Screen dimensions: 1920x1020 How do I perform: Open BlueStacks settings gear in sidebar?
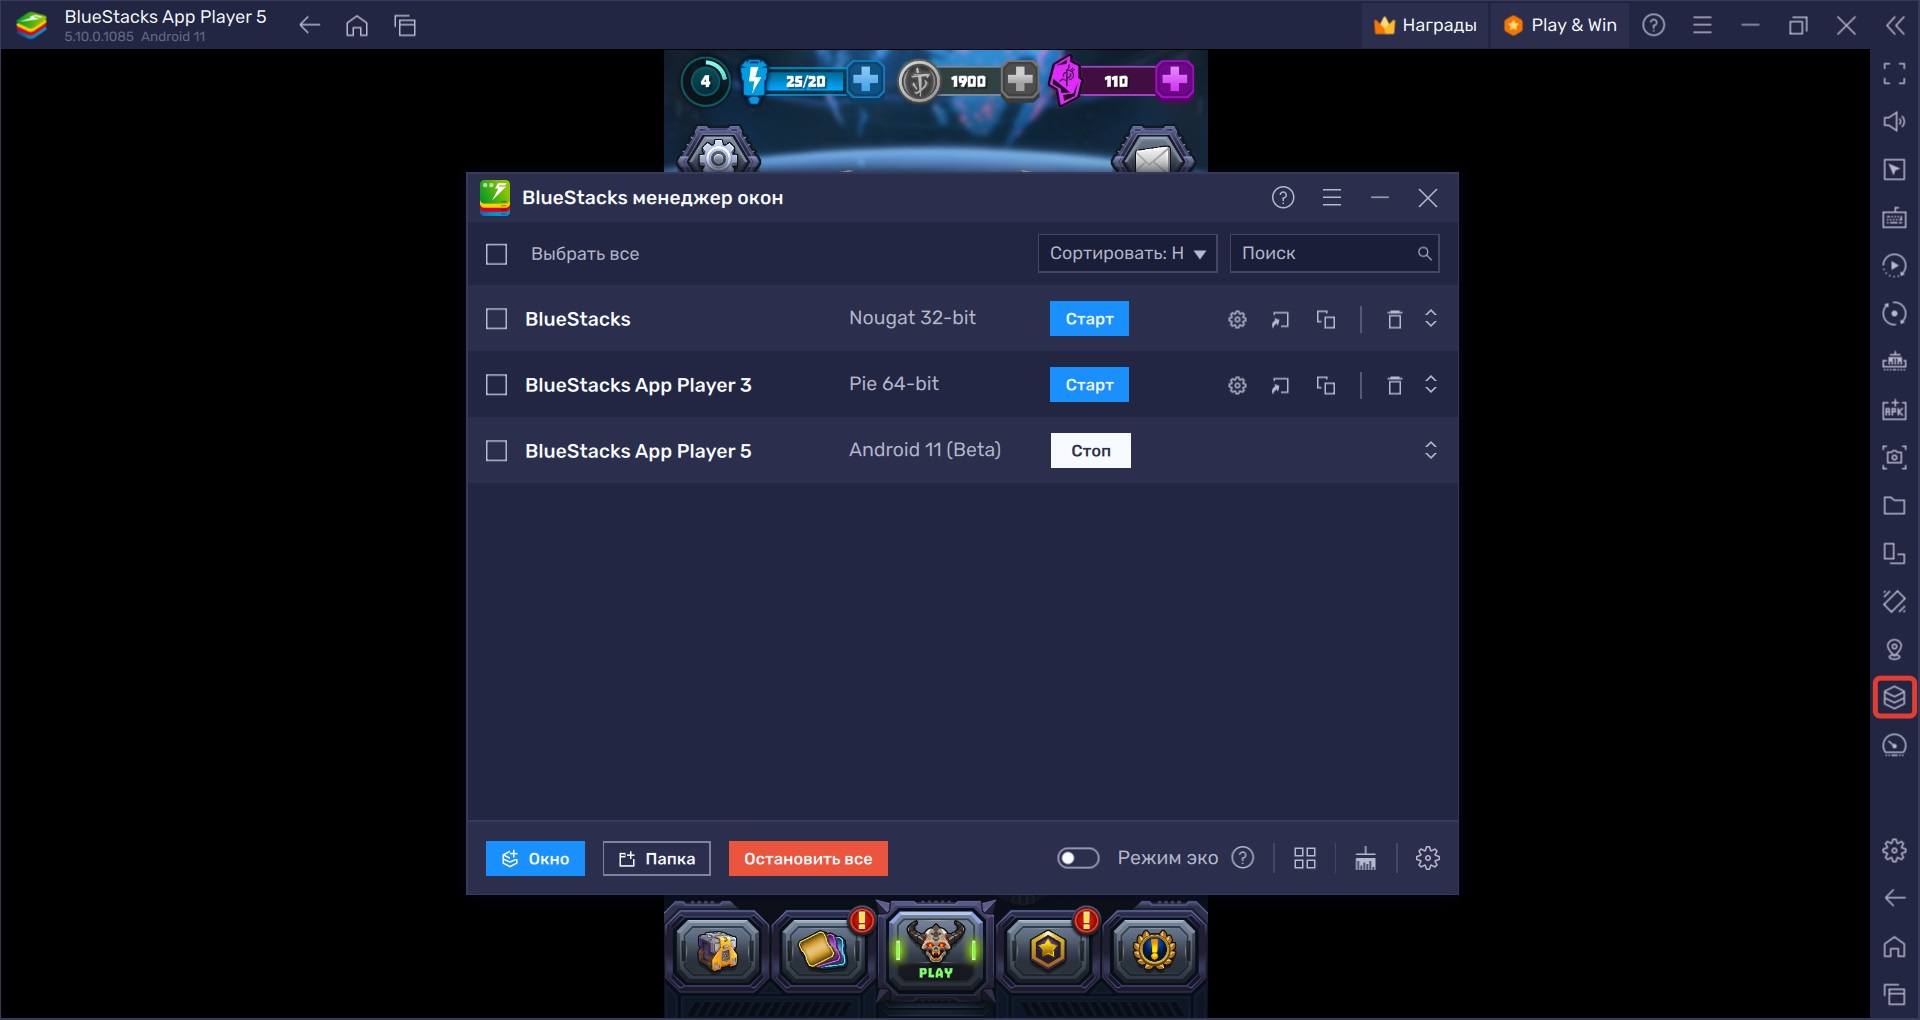click(1894, 850)
